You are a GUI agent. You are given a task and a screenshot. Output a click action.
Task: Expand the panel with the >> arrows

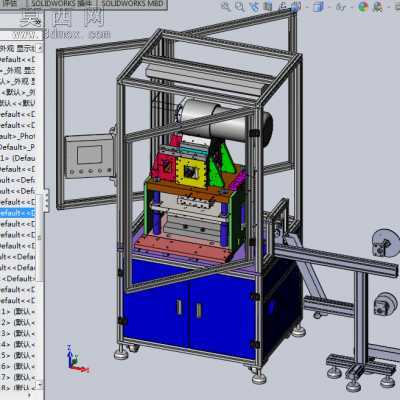[38, 22]
